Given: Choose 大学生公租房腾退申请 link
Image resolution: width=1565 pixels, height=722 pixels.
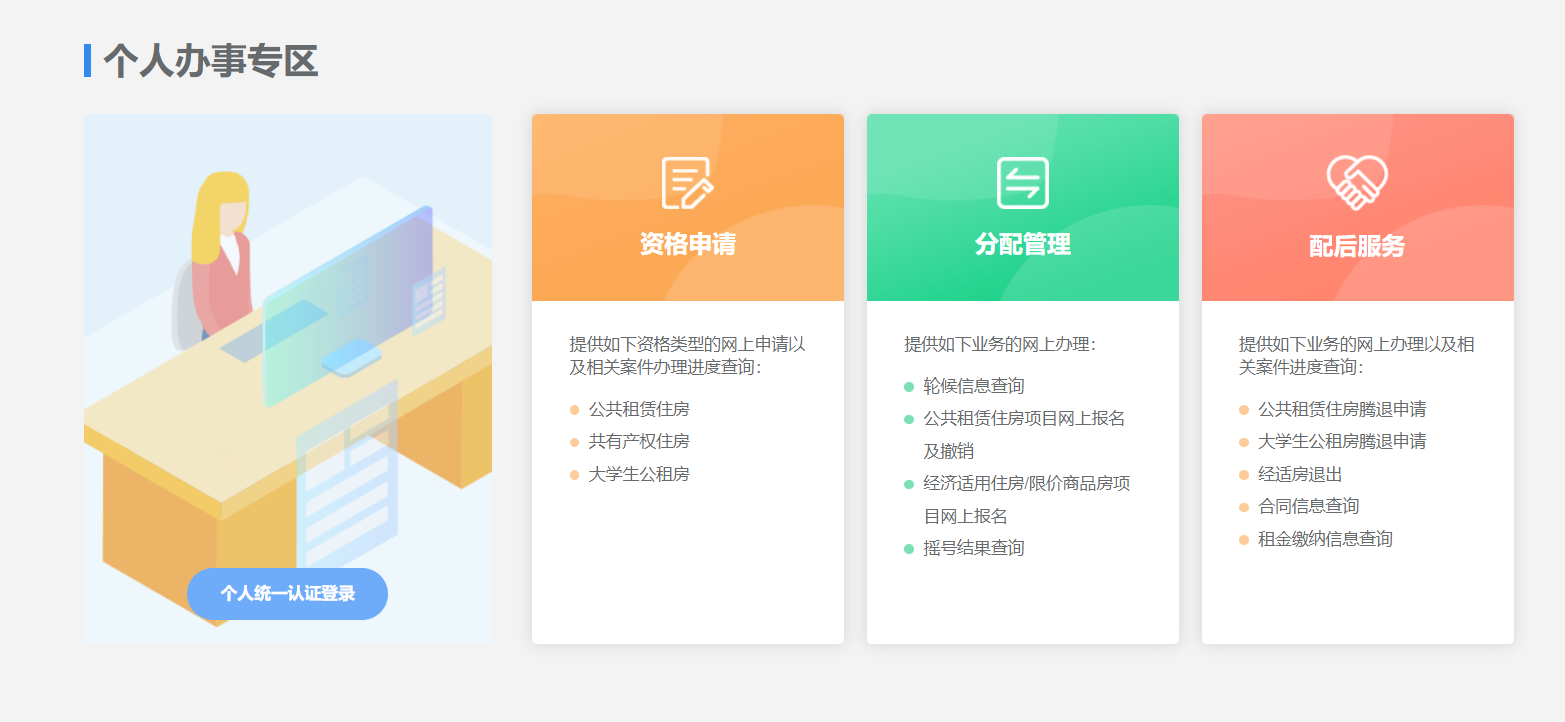Looking at the screenshot, I should click(1342, 441).
